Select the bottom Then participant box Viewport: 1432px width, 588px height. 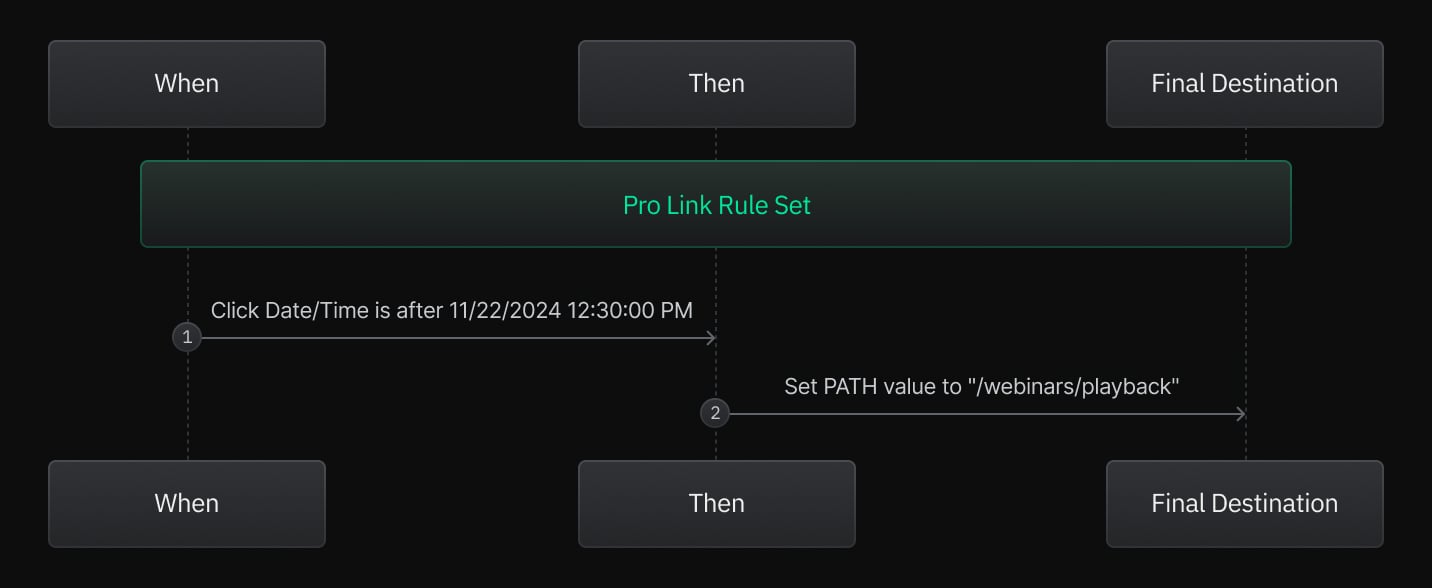coord(716,504)
